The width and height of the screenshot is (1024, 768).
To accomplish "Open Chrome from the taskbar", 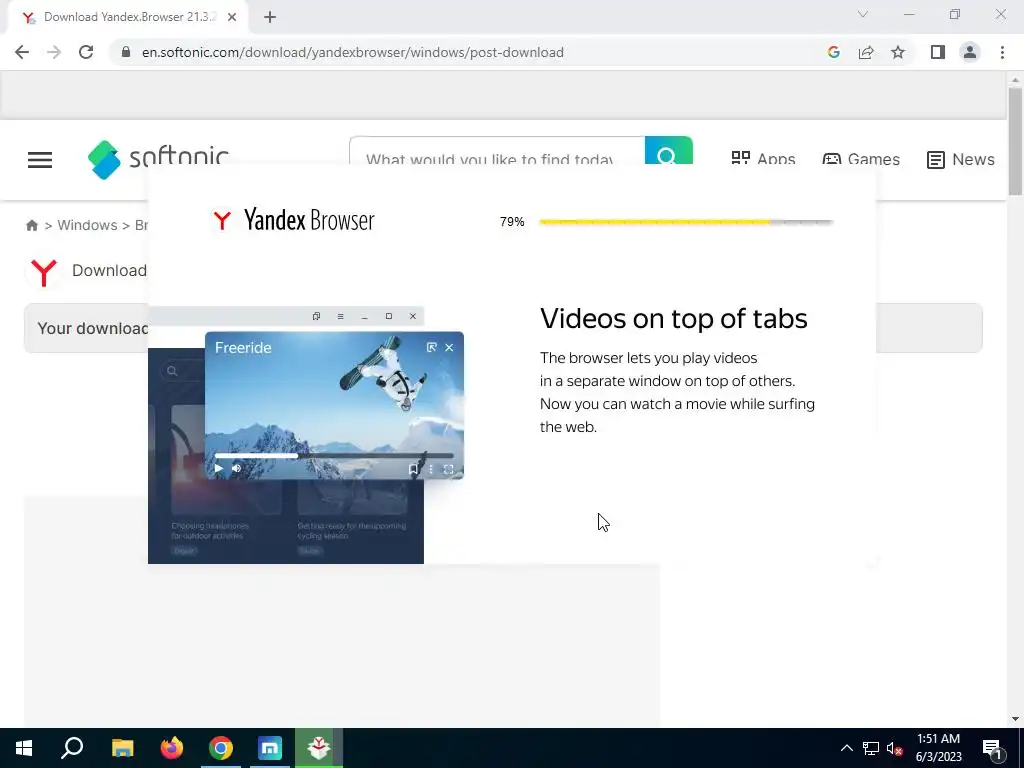I will point(221,748).
